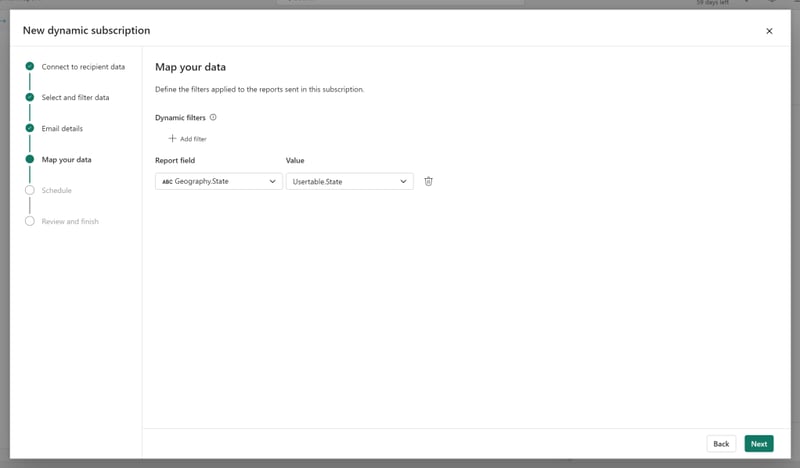800x468 pixels.
Task: Click the green check of Select and filter data
Action: coord(30,97)
